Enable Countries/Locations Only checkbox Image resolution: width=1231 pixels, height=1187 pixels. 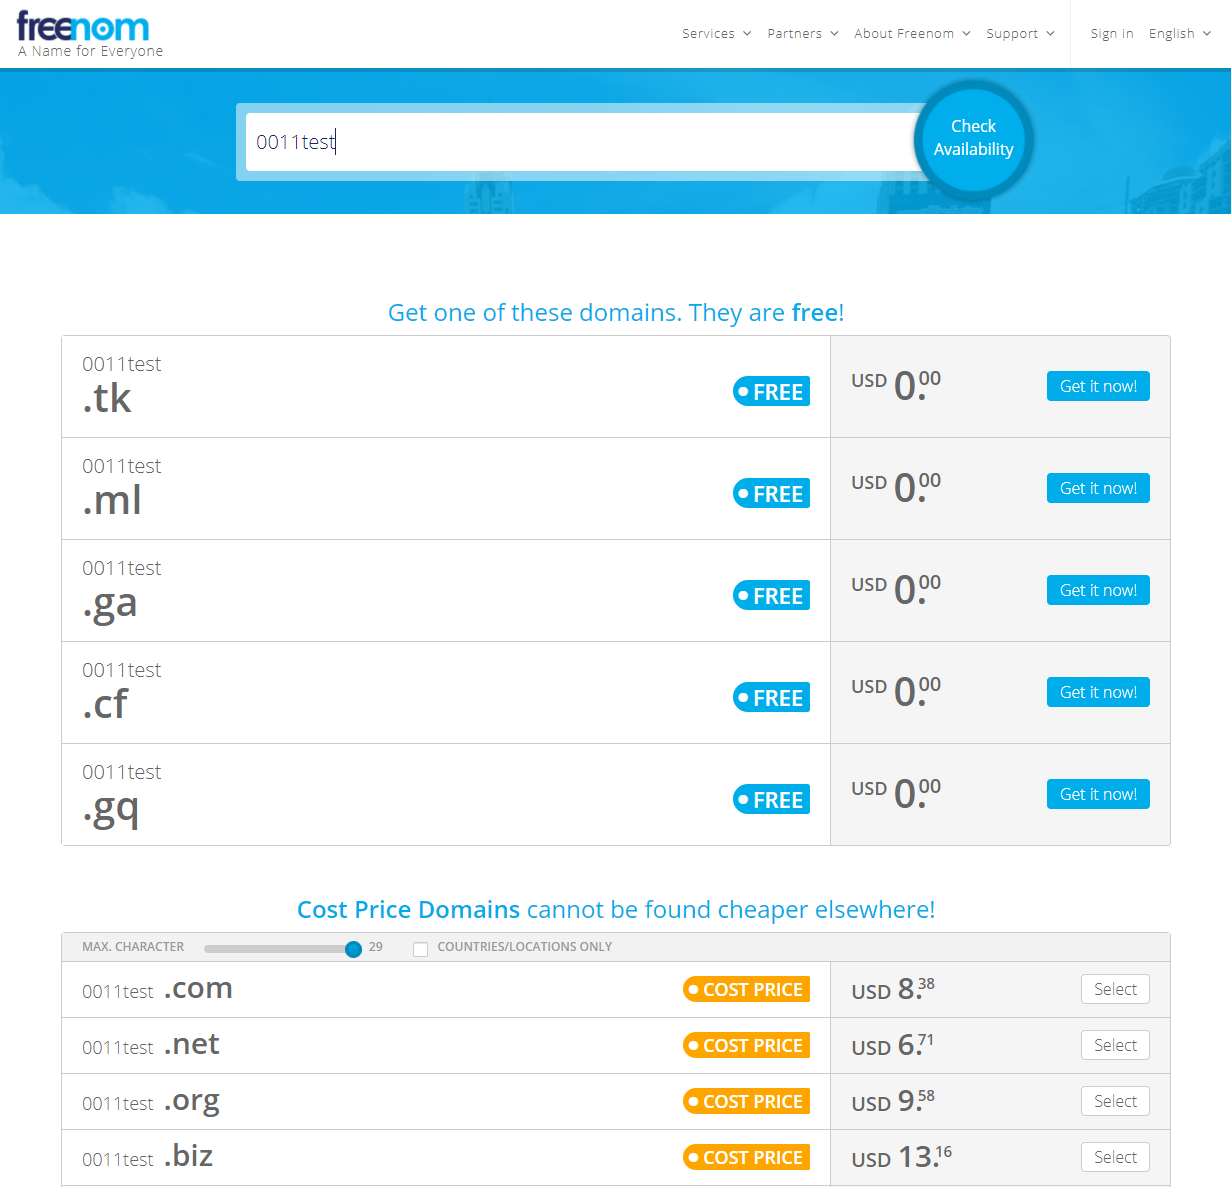[420, 949]
